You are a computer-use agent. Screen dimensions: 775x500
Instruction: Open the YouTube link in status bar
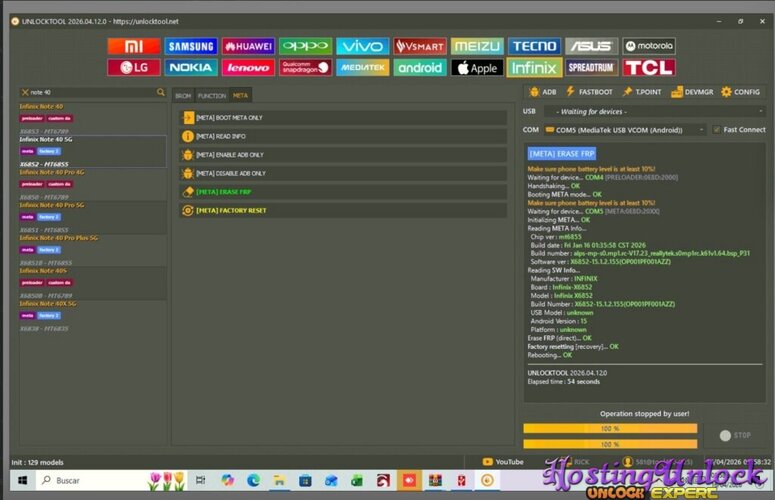coord(503,462)
